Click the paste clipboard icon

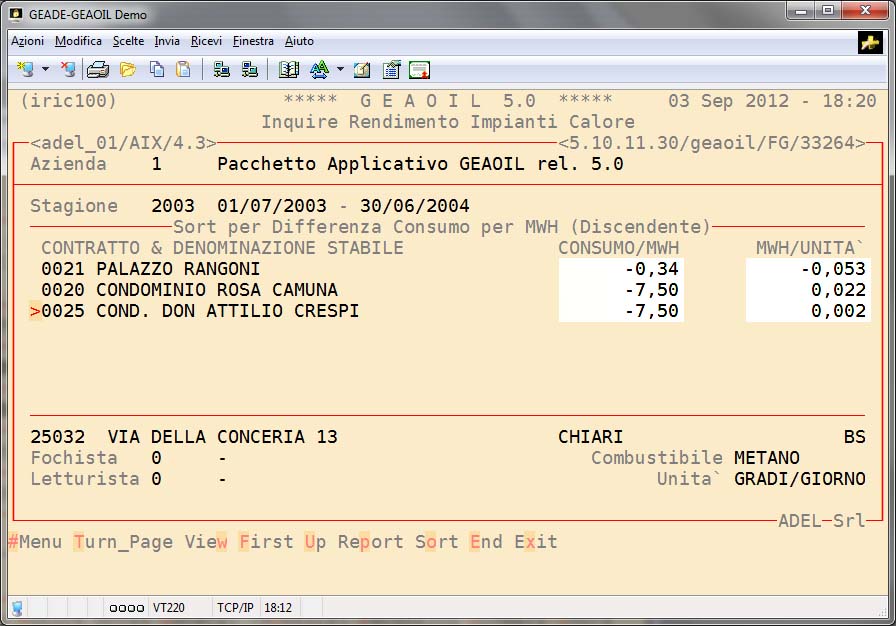tap(183, 70)
